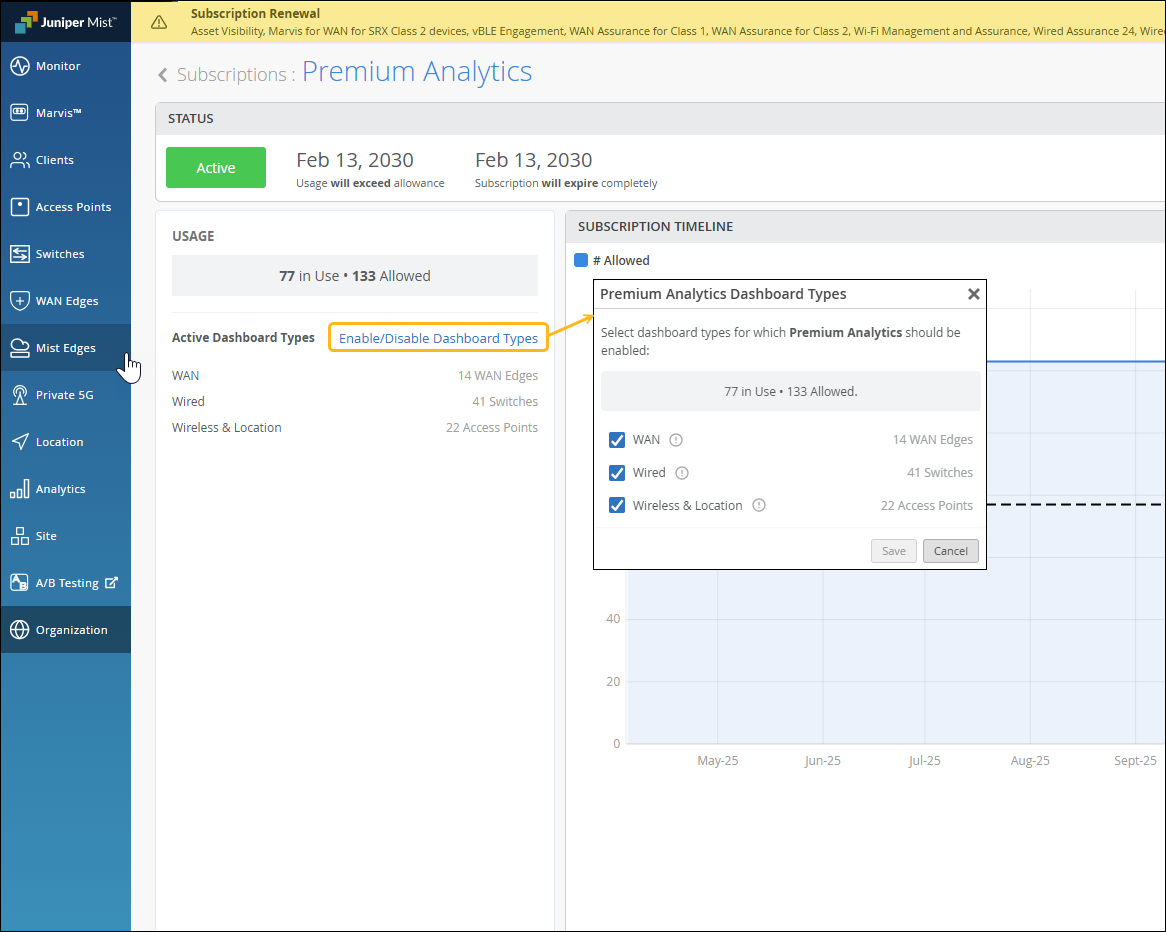This screenshot has width=1166, height=932.
Task: Open the Organization menu item
Action: (71, 630)
